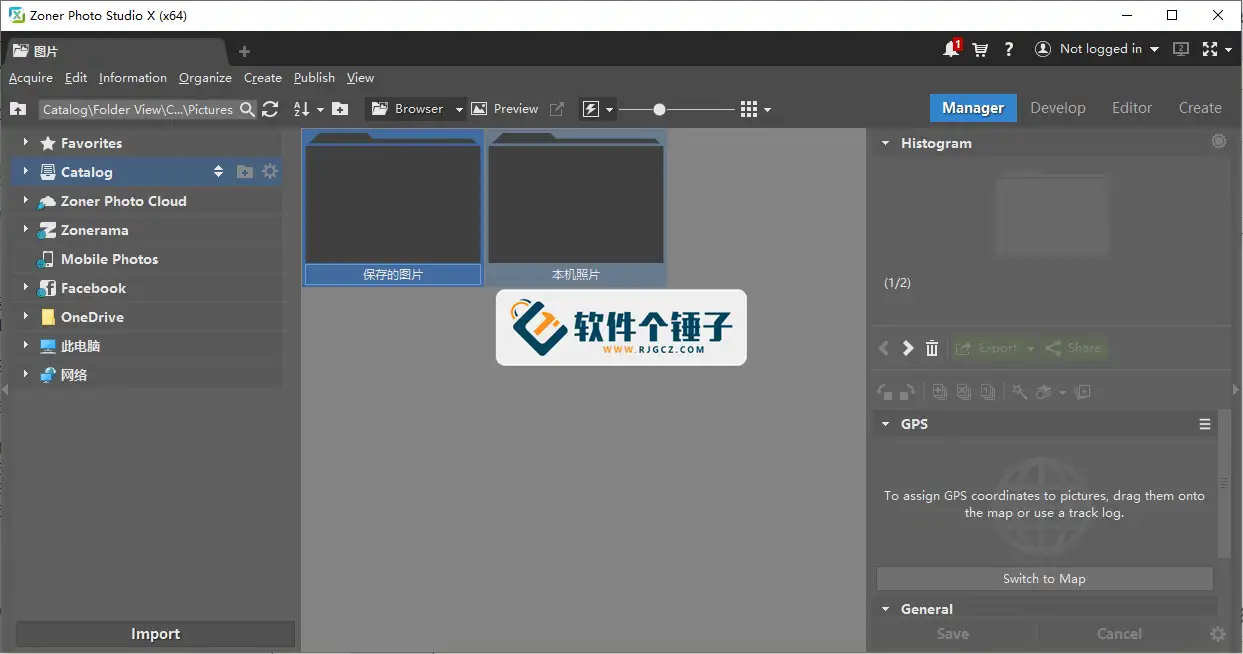Switch to the Editor module

(1132, 108)
